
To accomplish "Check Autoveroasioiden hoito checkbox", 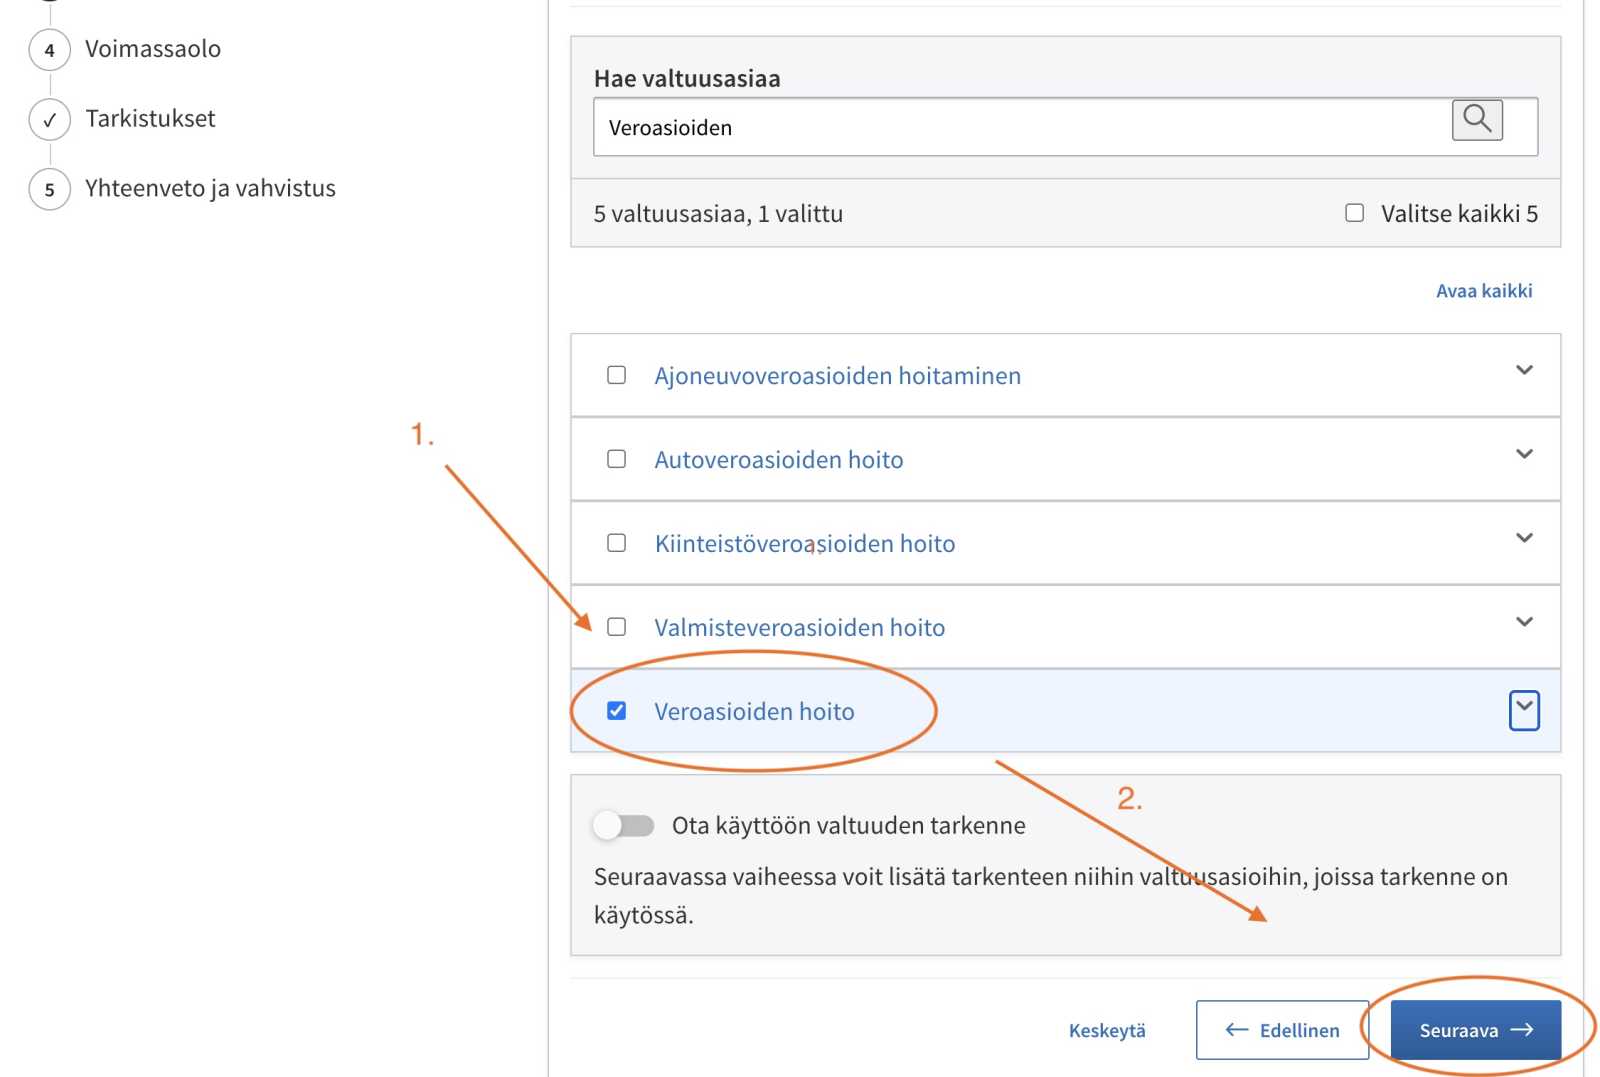I will point(617,459).
